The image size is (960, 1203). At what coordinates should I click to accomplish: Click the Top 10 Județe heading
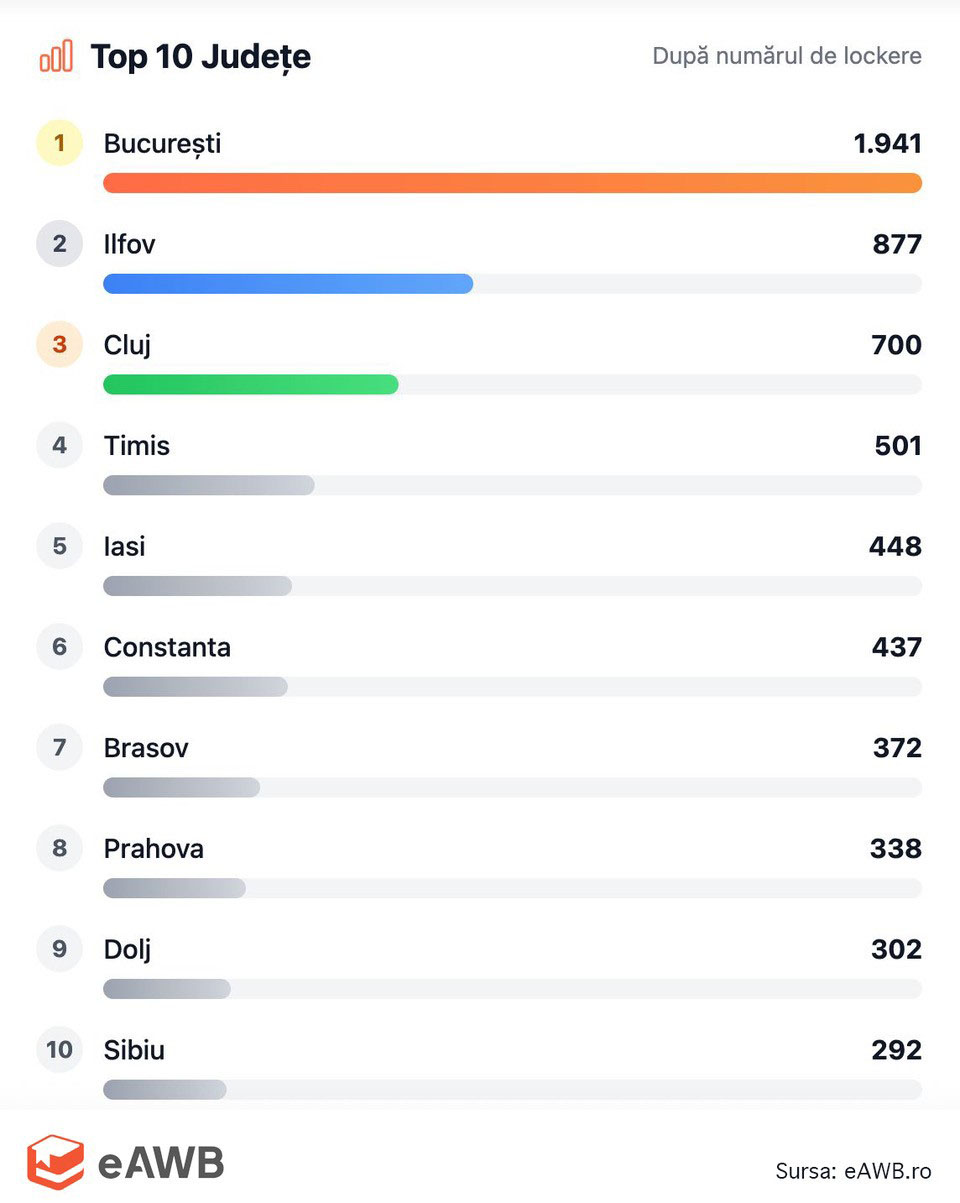click(200, 57)
